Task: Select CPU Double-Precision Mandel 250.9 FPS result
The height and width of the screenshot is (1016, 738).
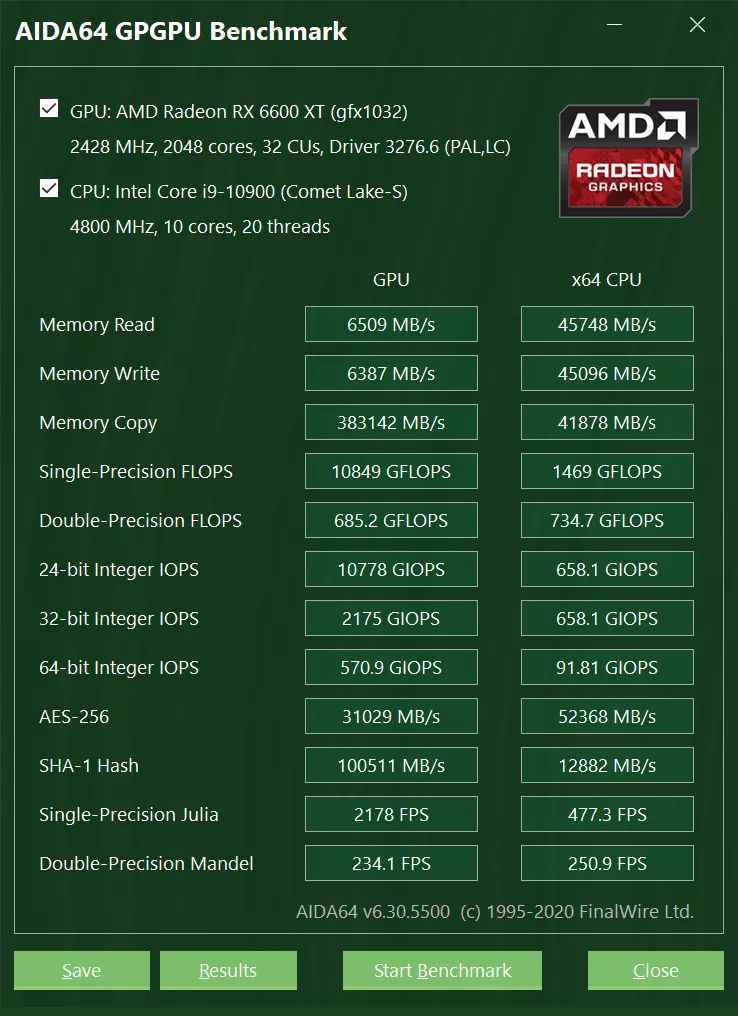Action: coord(607,863)
